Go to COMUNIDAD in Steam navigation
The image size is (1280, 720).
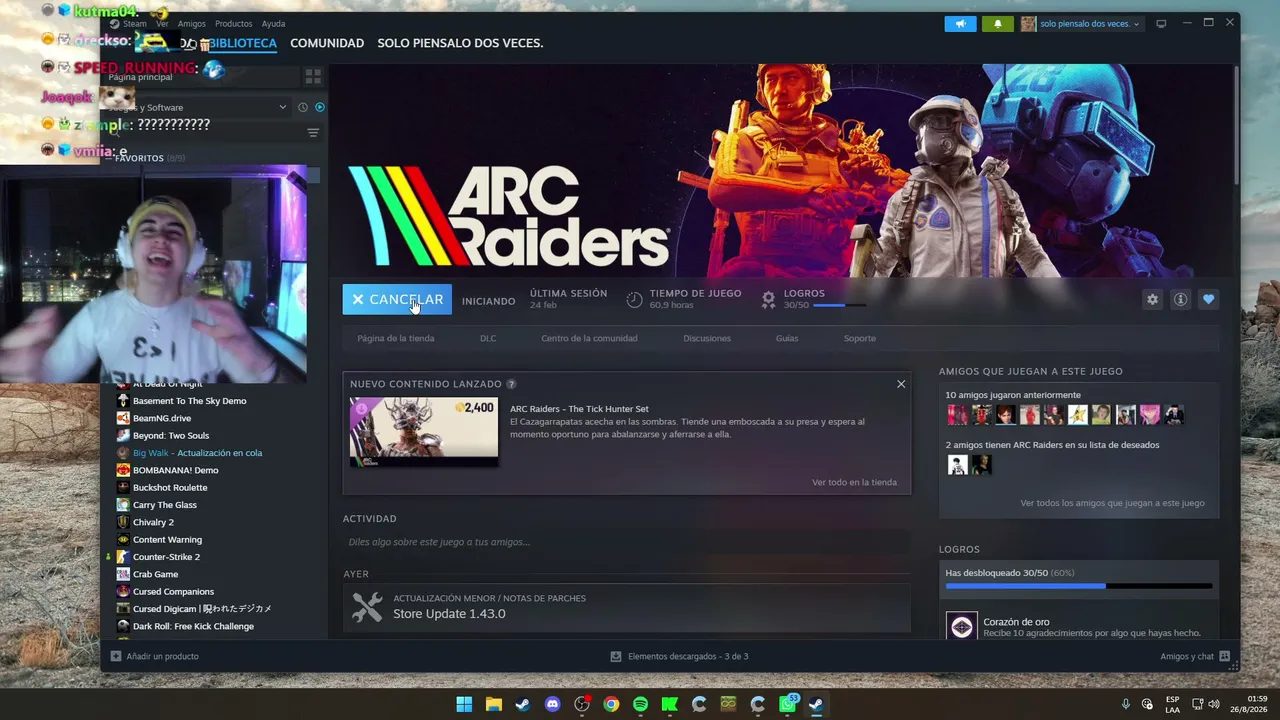pyautogui.click(x=327, y=43)
